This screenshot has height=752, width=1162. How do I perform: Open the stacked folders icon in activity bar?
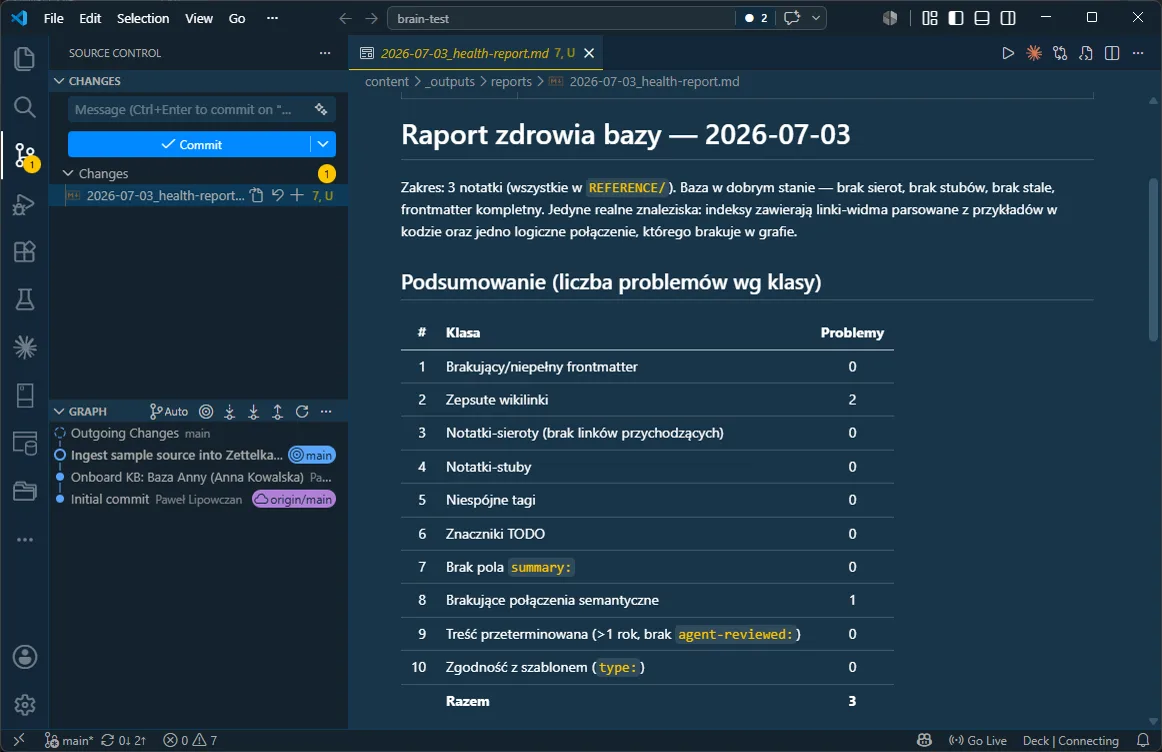tap(24, 490)
